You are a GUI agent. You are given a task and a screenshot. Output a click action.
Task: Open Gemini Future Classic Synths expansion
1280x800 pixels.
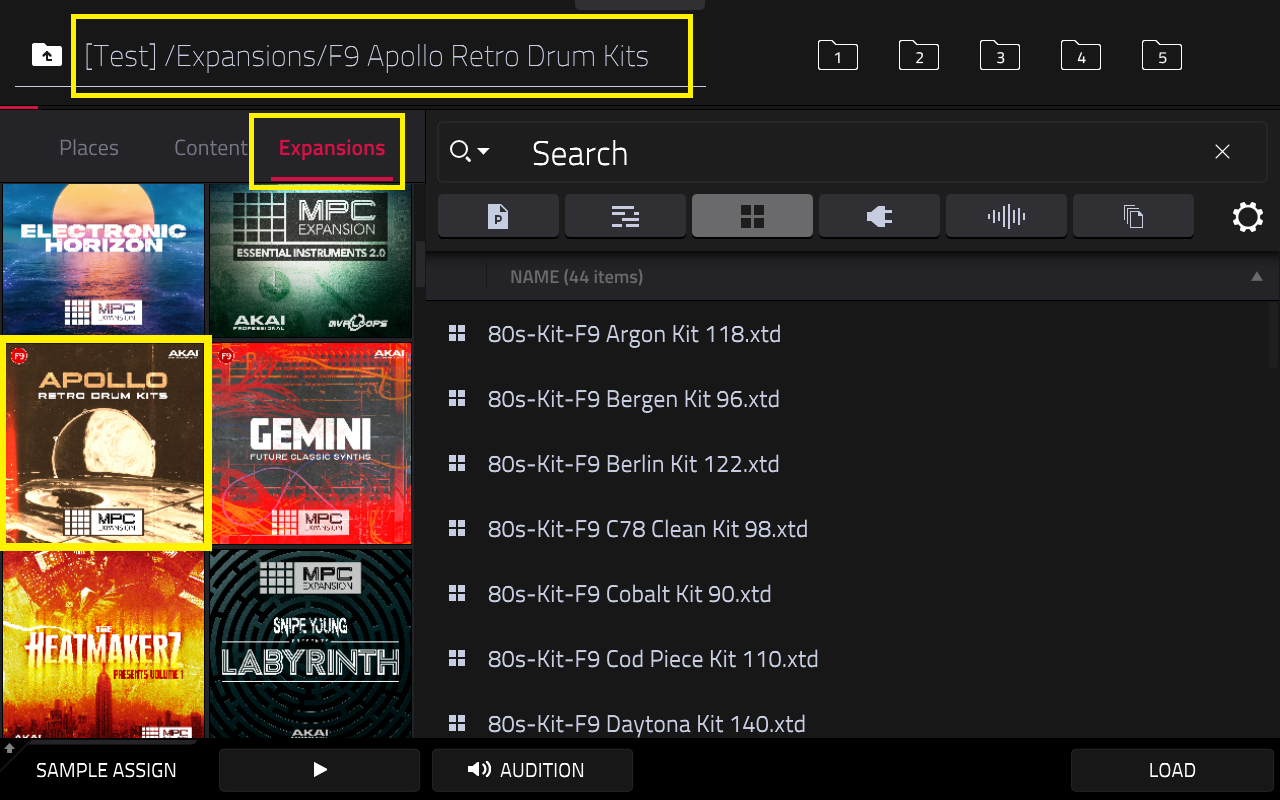coord(310,443)
